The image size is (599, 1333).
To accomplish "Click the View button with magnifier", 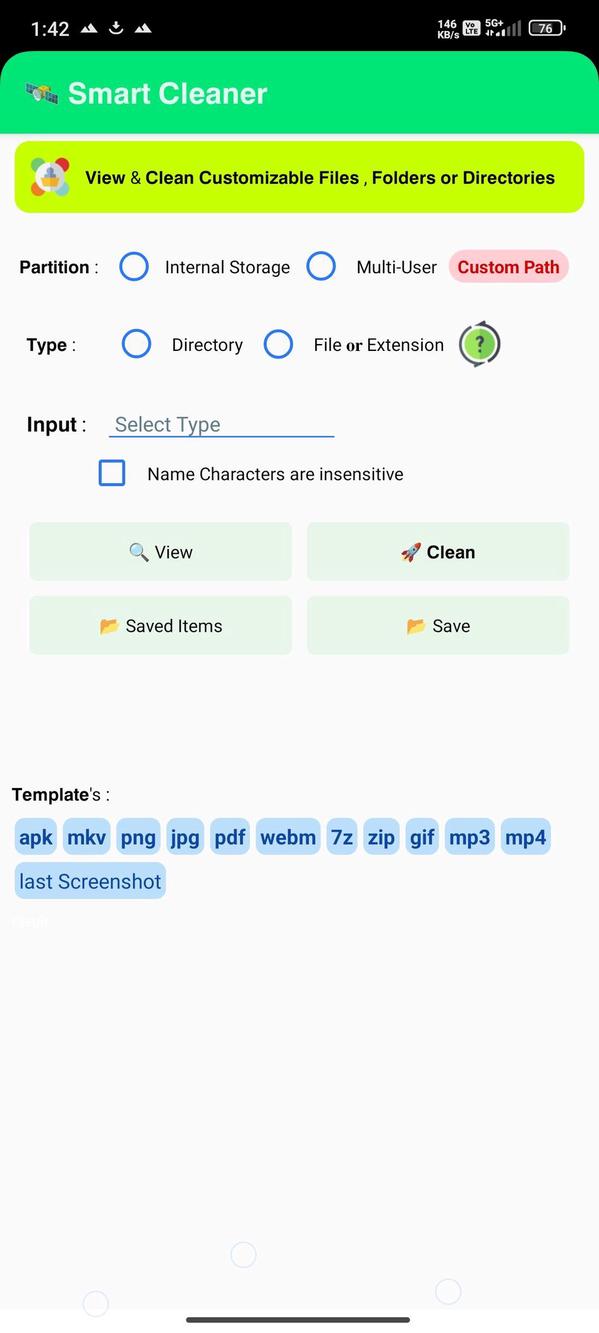I will (160, 552).
